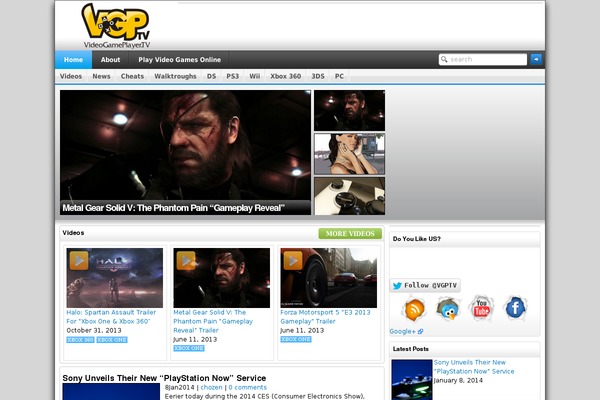Open Sony Unveils PlayStation Now article headline
The image size is (600, 400).
[164, 378]
